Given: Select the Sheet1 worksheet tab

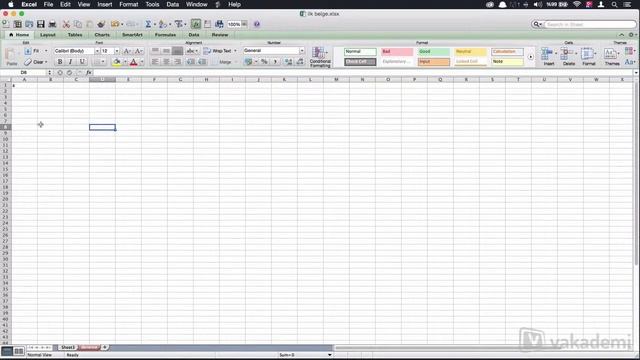Looking at the screenshot, I should [x=68, y=347].
